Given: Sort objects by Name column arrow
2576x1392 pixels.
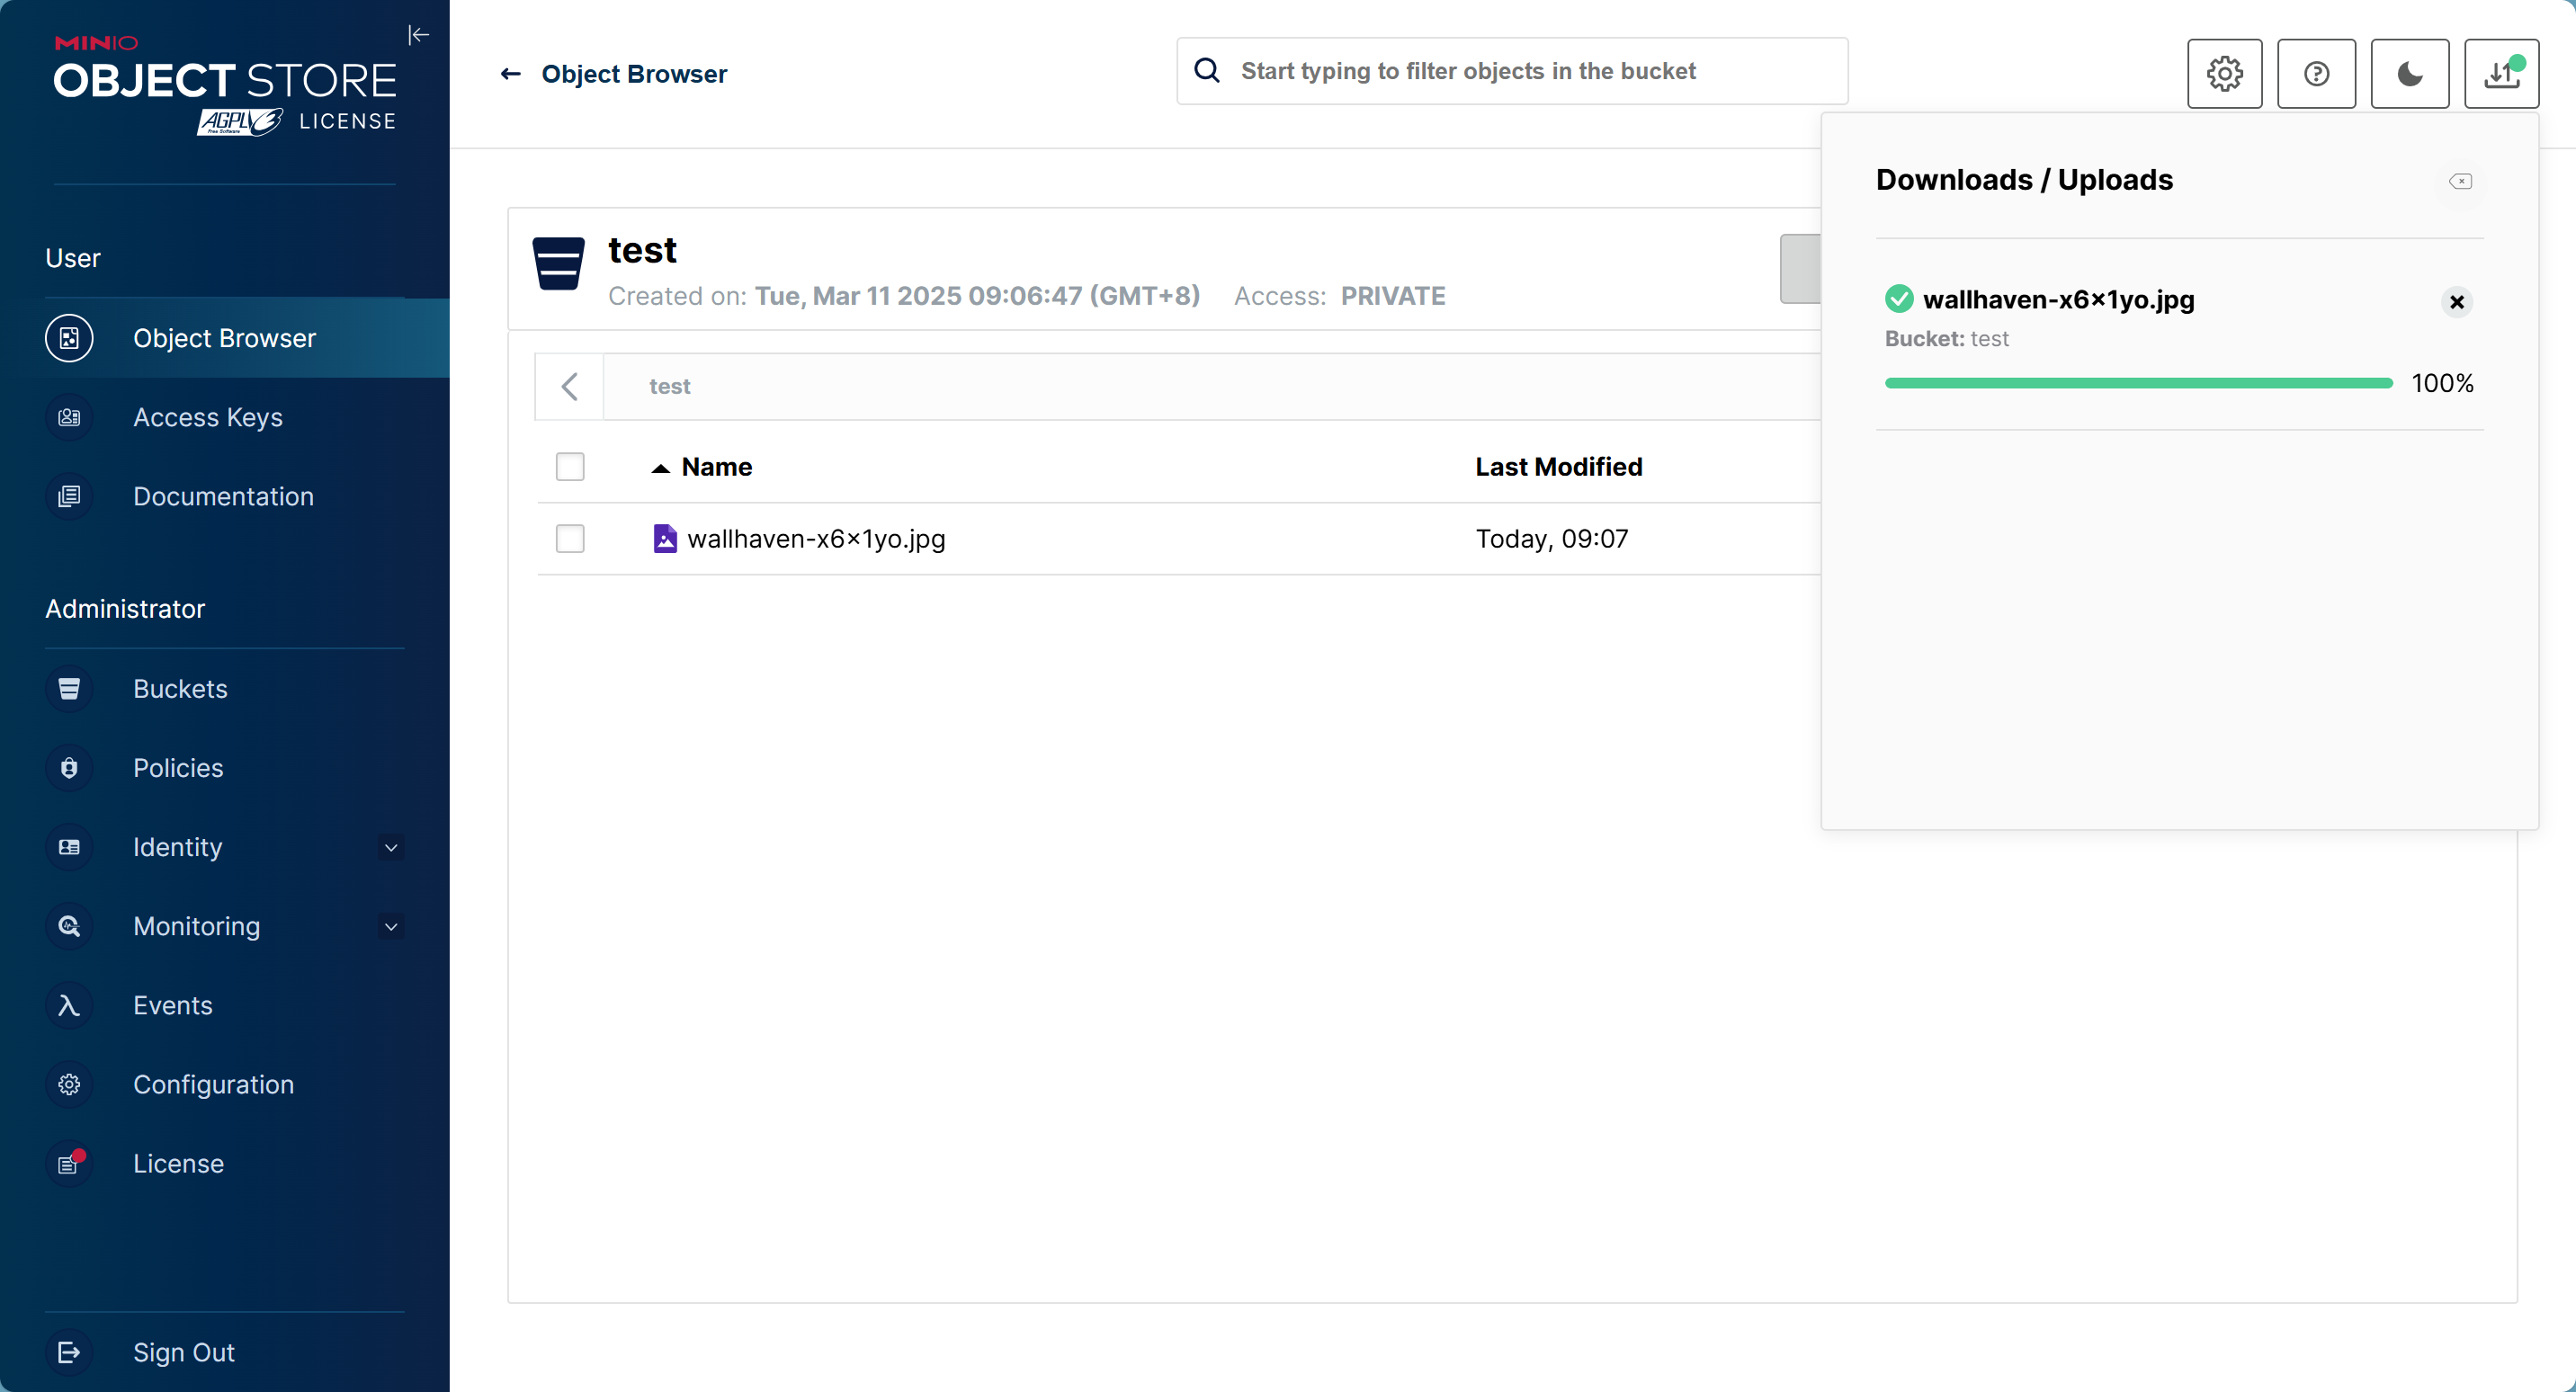Looking at the screenshot, I should [660, 468].
